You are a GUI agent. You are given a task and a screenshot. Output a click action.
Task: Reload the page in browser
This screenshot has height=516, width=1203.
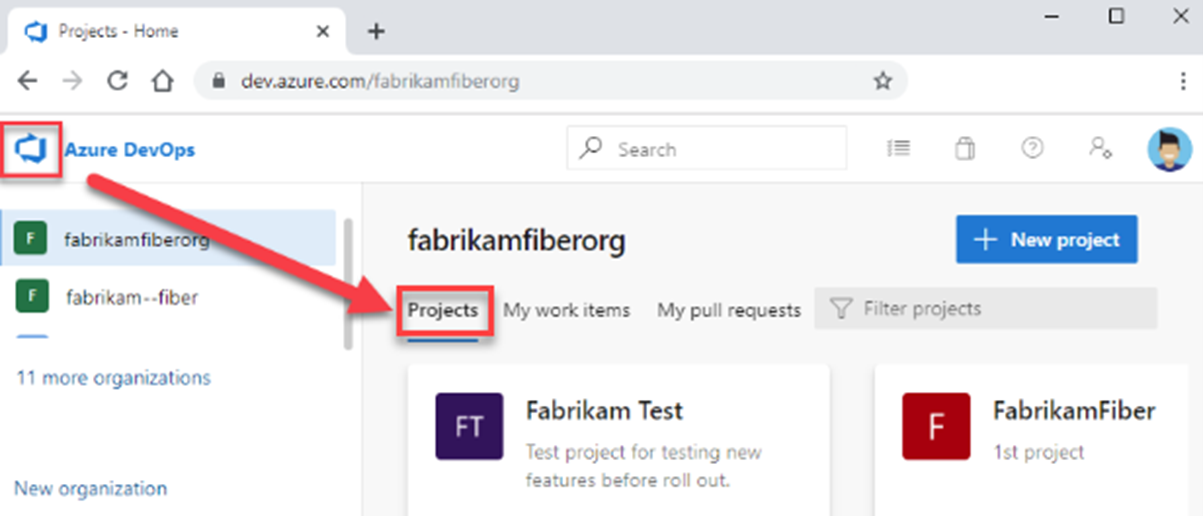117,82
